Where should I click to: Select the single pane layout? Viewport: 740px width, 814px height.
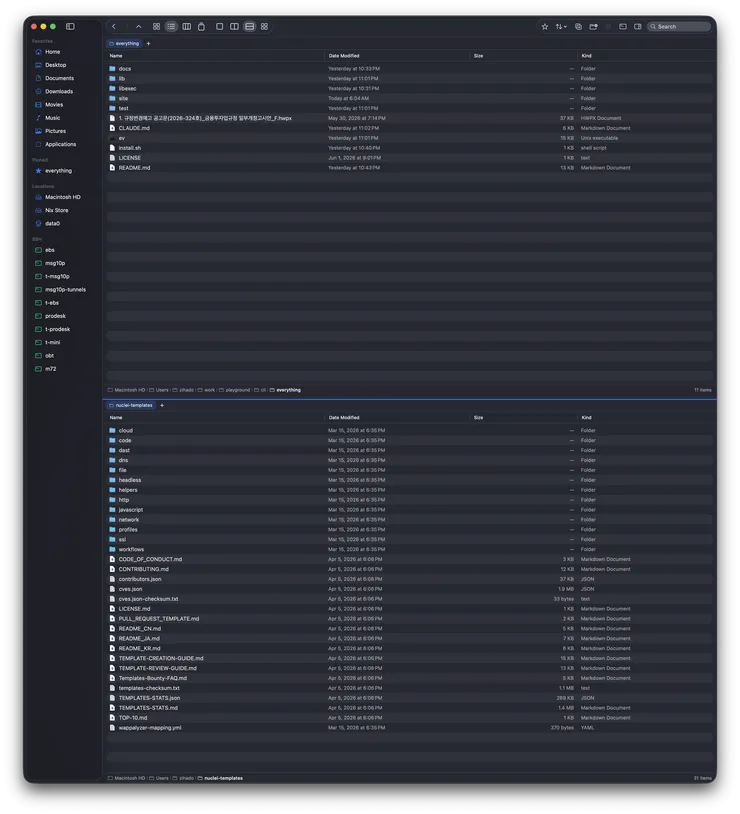[220, 26]
